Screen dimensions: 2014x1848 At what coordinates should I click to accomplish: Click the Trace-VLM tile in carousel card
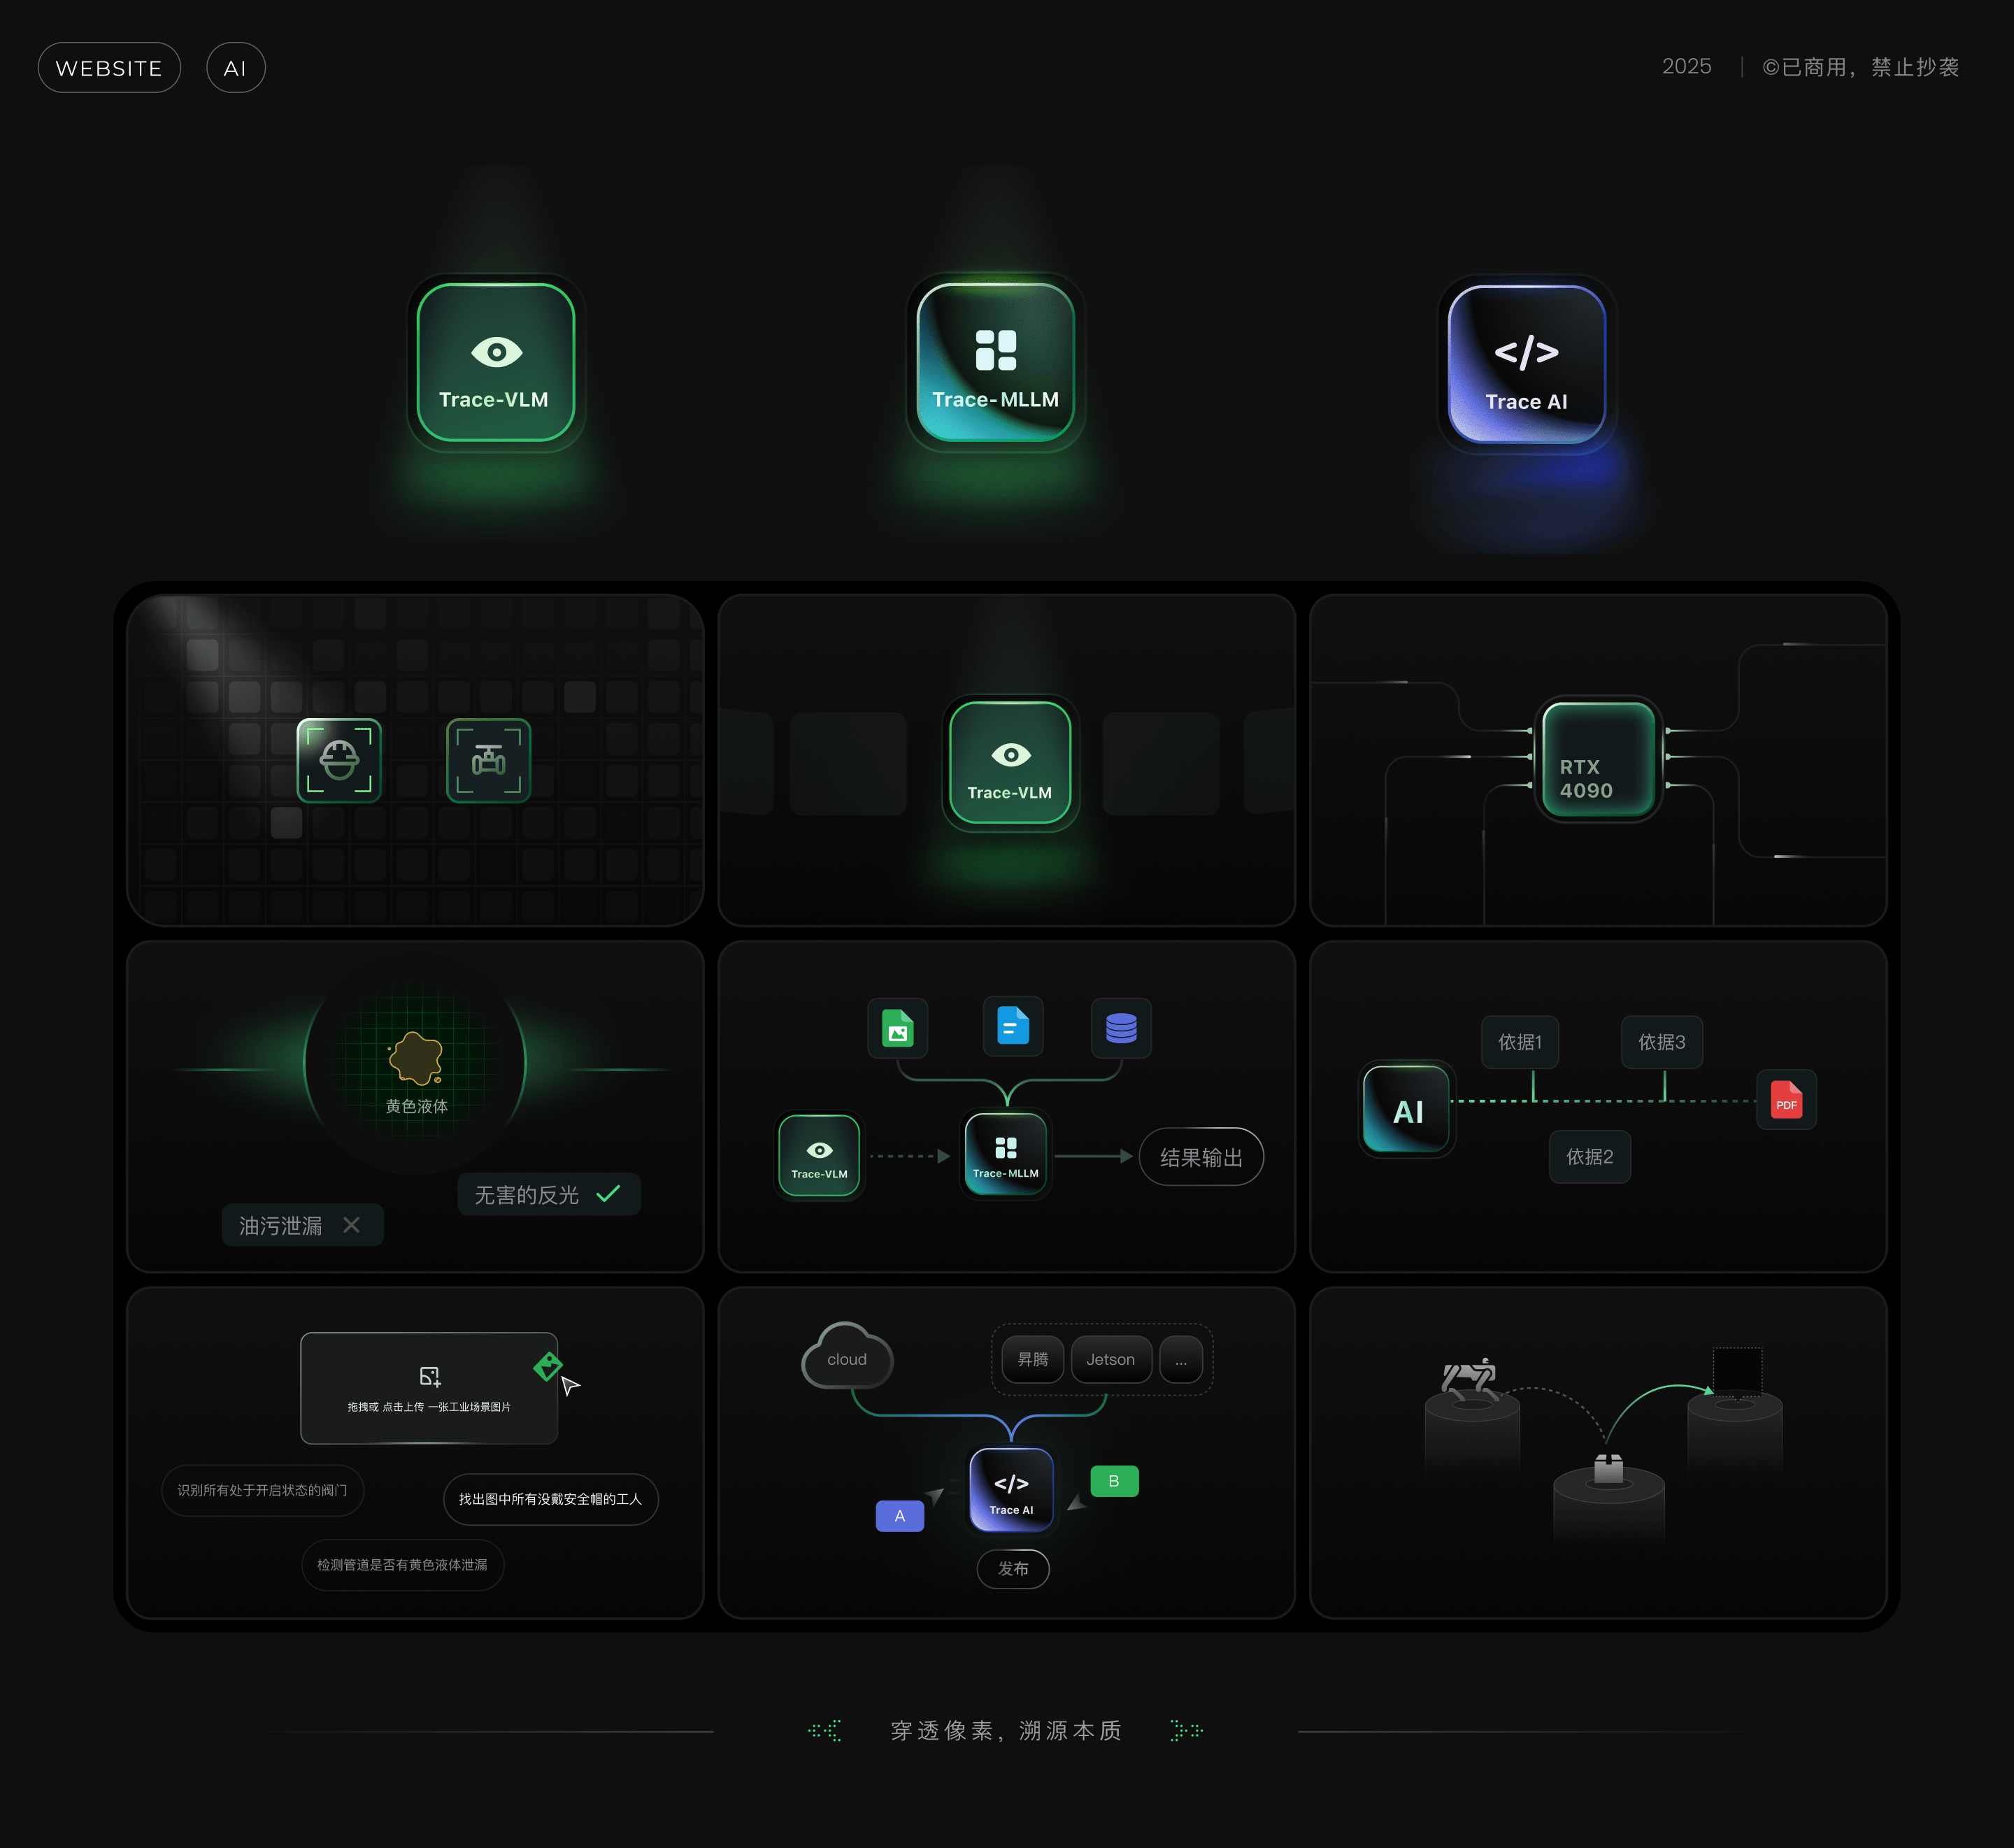click(1010, 763)
